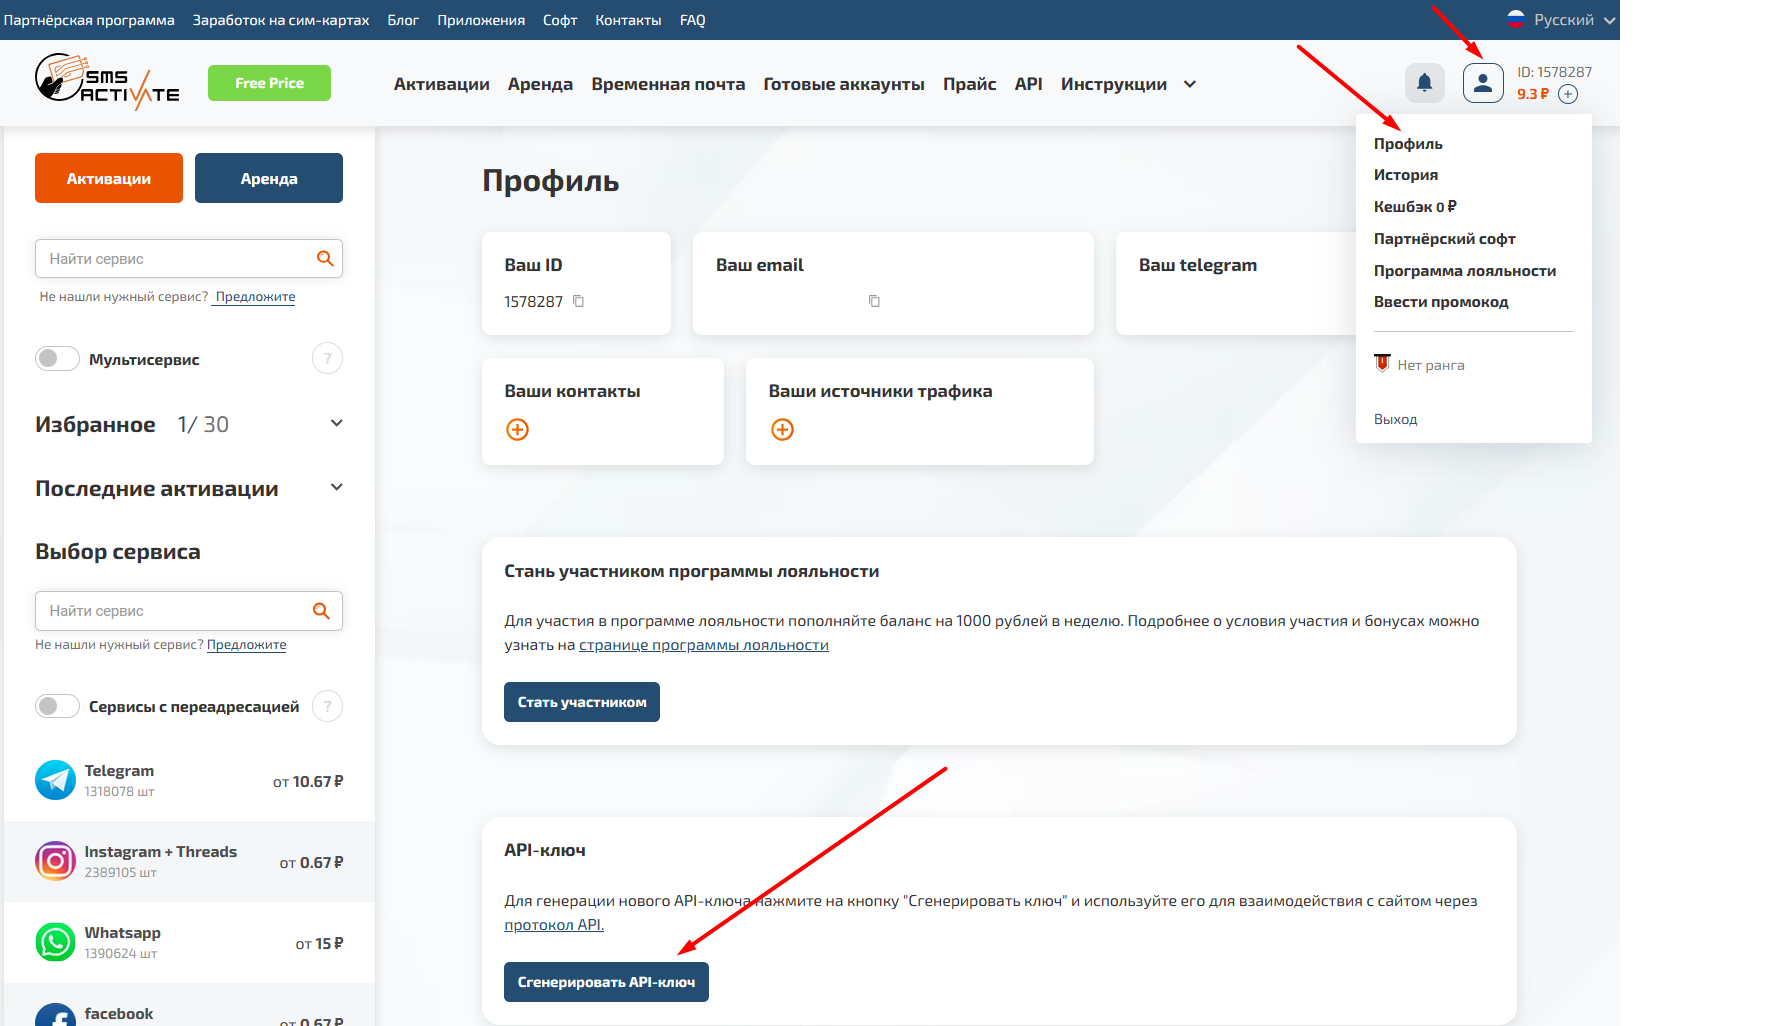Click the plus icon to top up balance
The height and width of the screenshot is (1026, 1783).
(1568, 94)
